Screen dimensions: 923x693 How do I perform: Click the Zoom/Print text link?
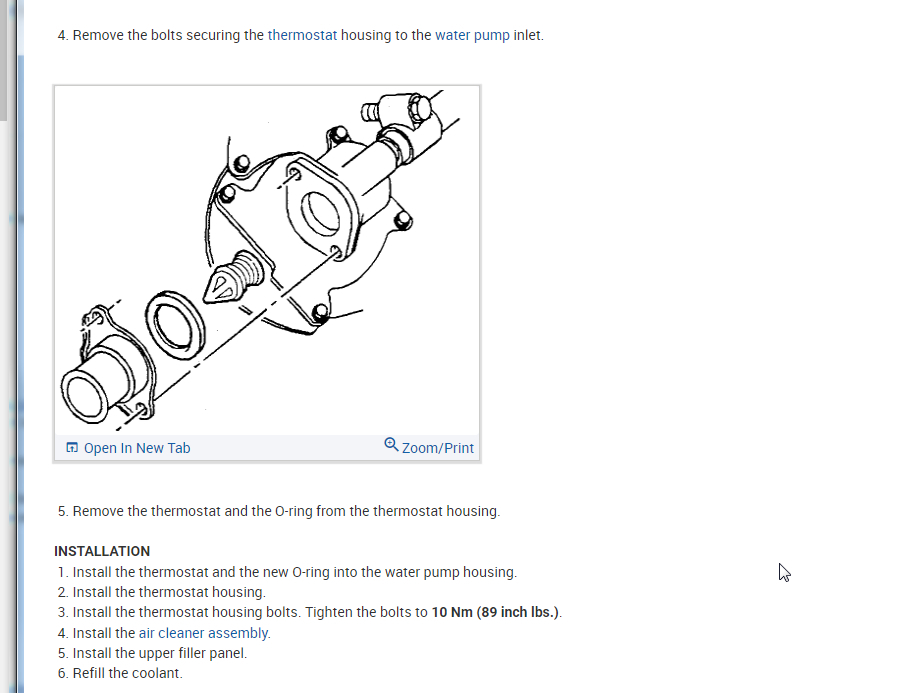coord(437,448)
